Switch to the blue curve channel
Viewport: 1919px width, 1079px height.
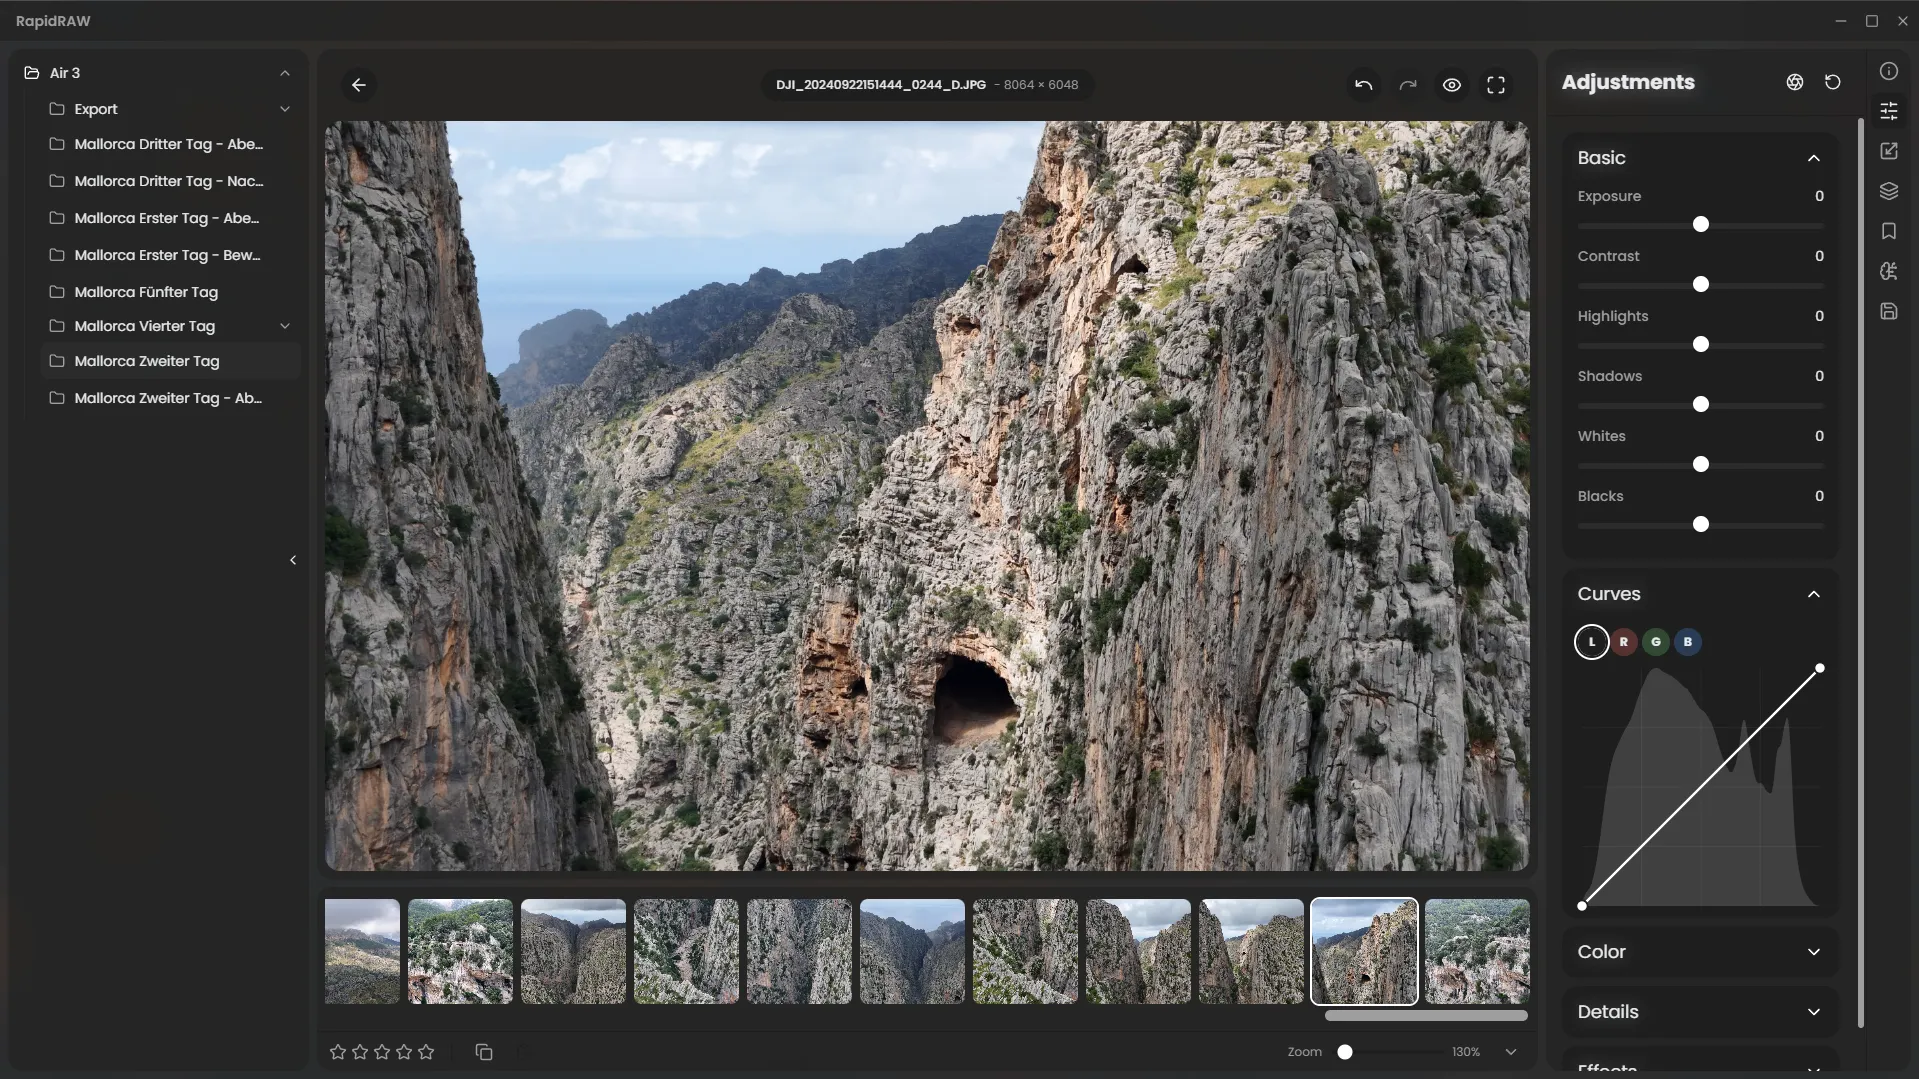[x=1687, y=642]
